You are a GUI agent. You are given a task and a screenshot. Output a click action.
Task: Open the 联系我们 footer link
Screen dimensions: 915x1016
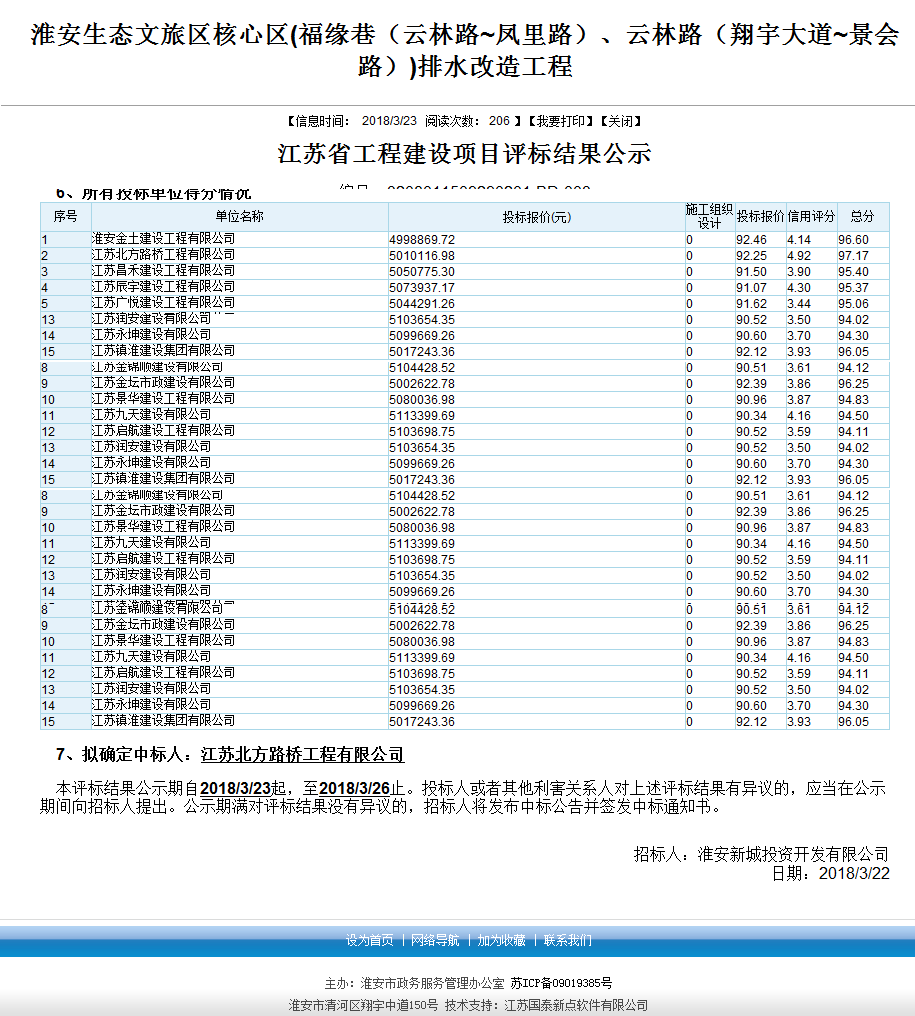(x=567, y=940)
